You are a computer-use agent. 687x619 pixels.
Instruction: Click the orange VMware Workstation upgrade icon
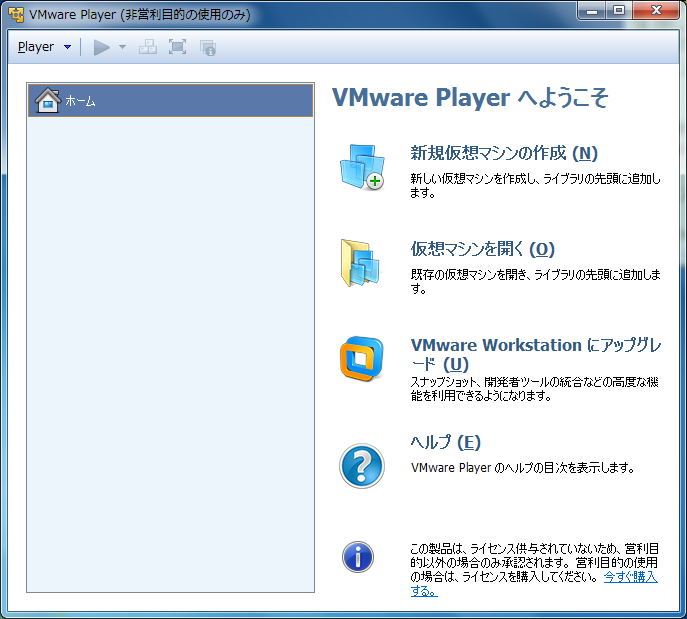point(360,358)
